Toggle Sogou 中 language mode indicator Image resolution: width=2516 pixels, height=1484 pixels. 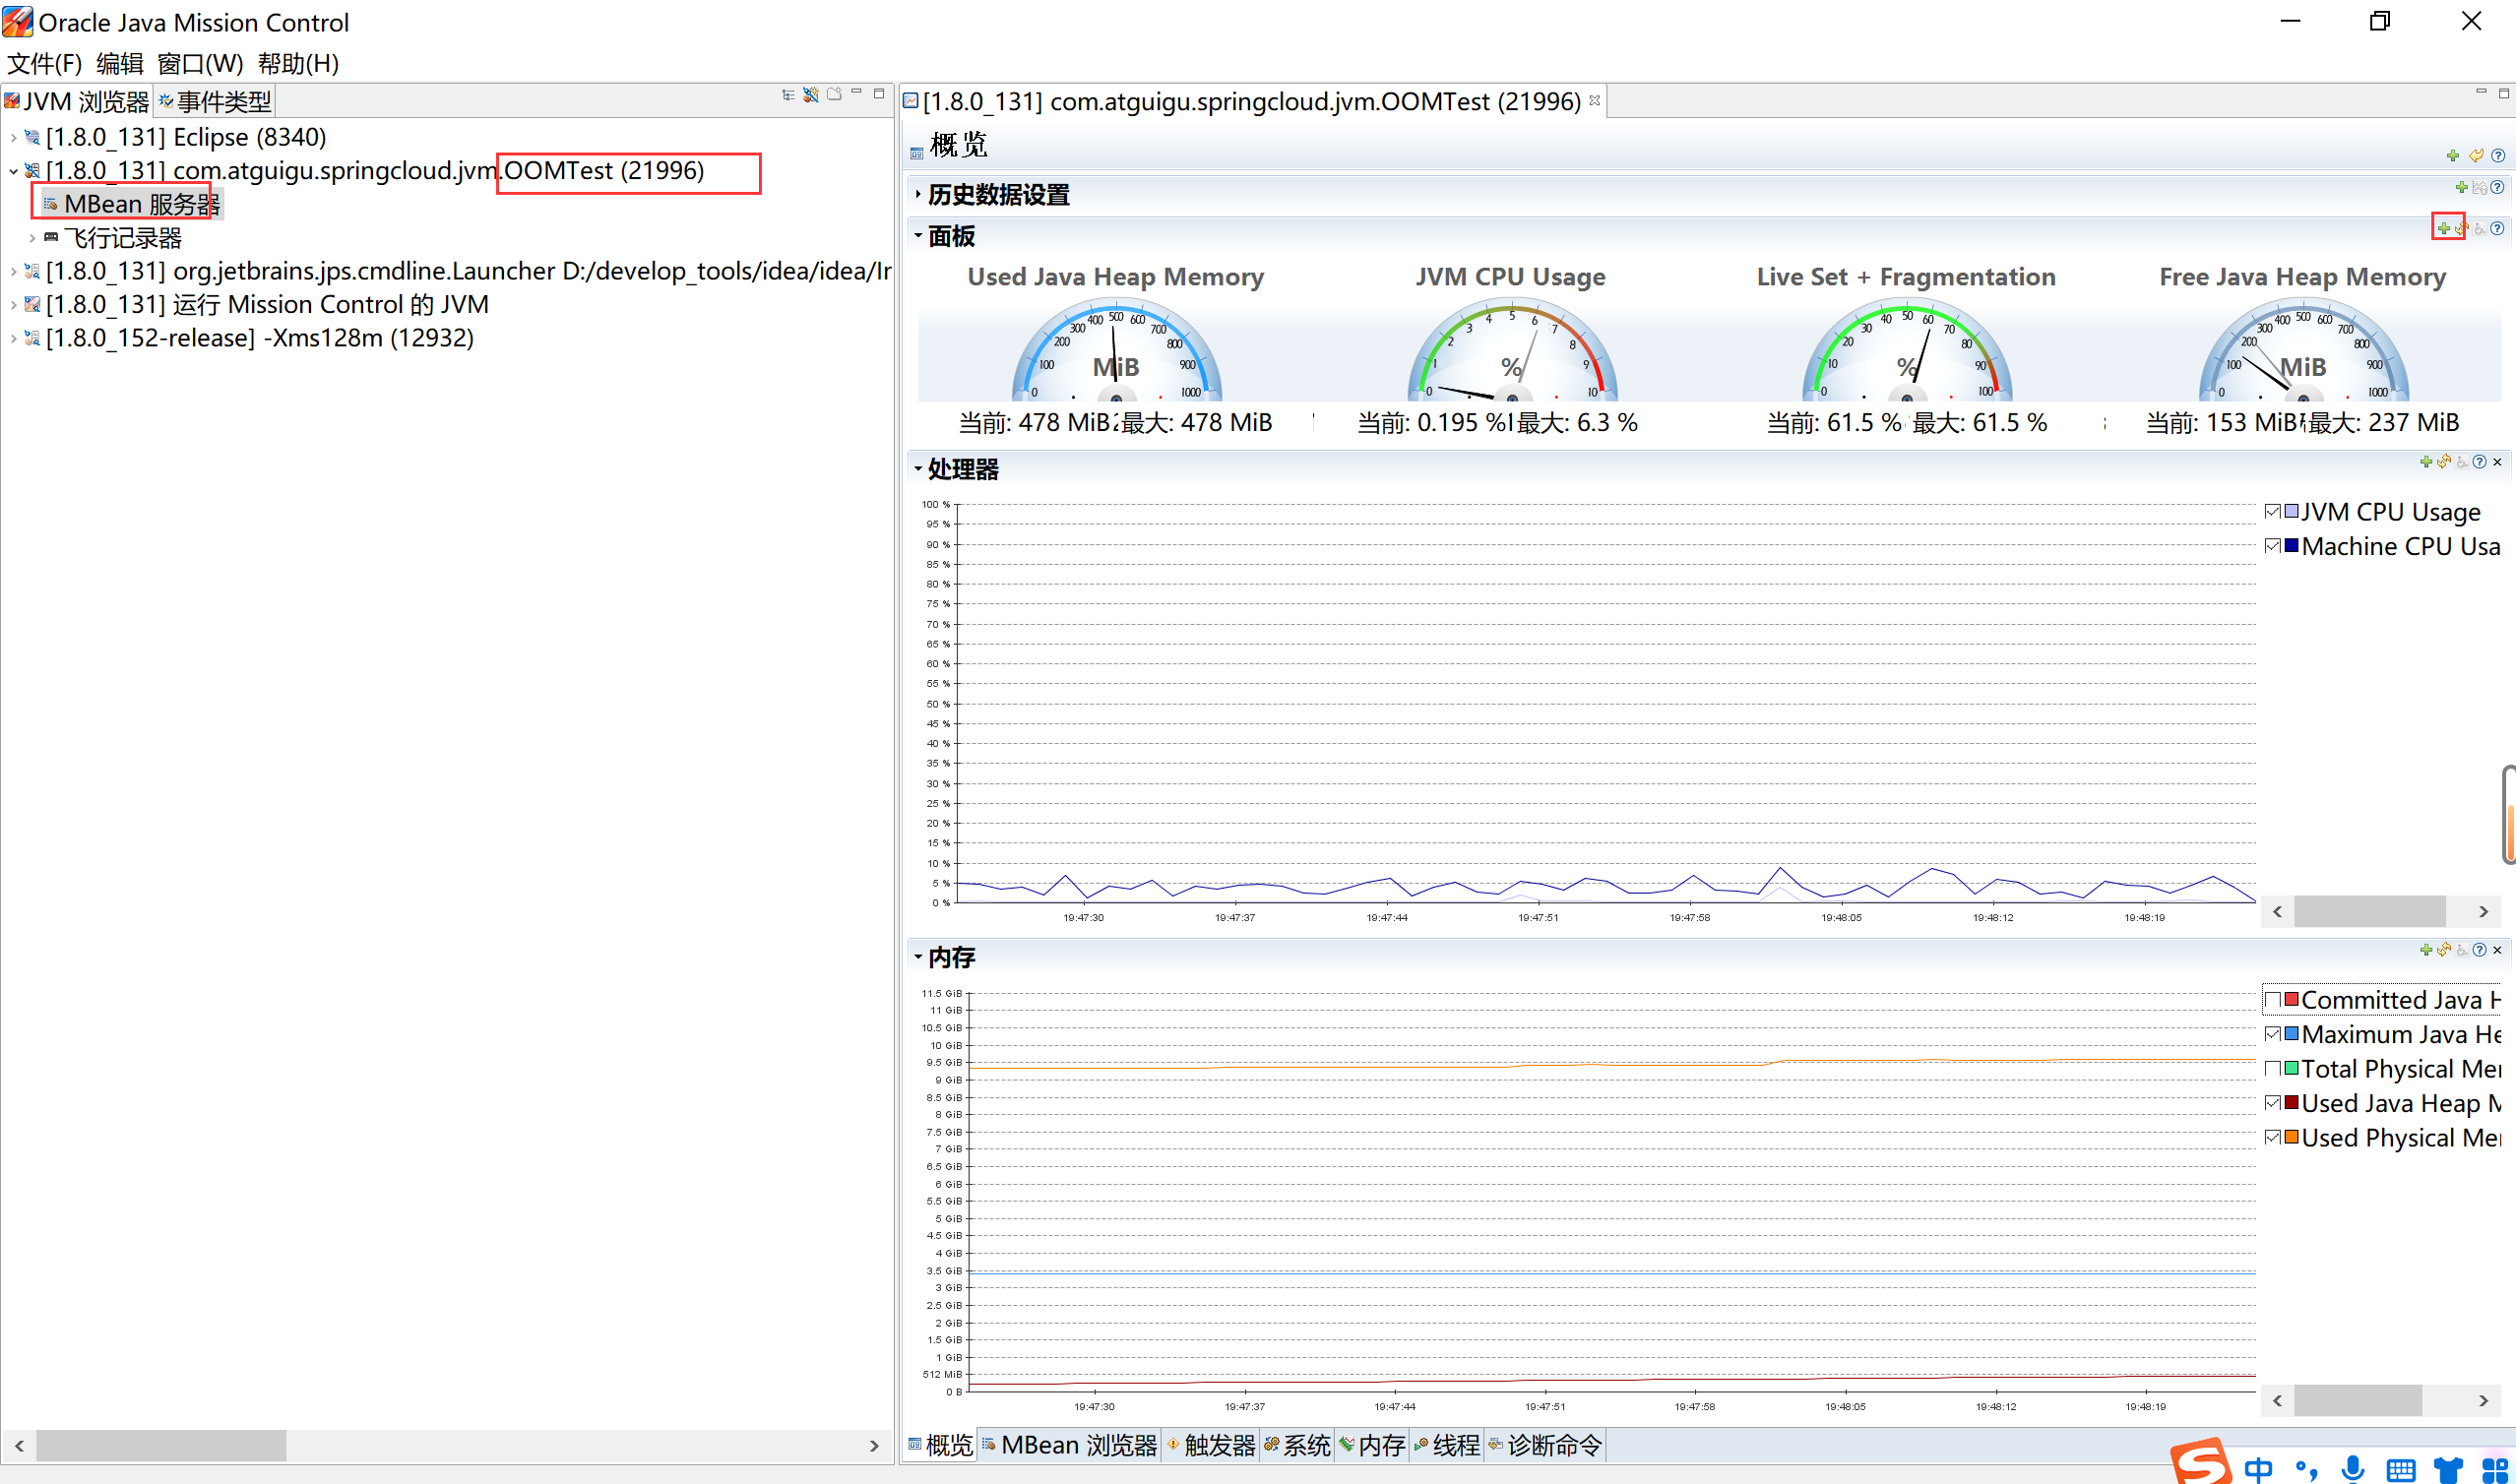(x=2258, y=1469)
